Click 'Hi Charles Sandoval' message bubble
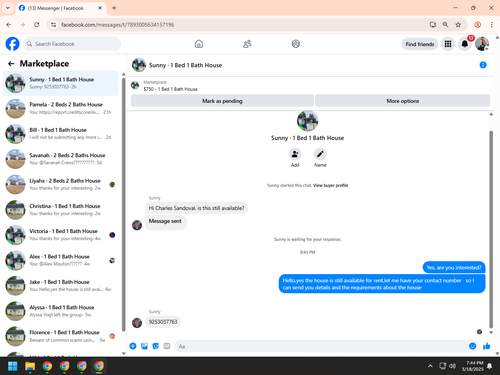The image size is (500, 375). (196, 208)
